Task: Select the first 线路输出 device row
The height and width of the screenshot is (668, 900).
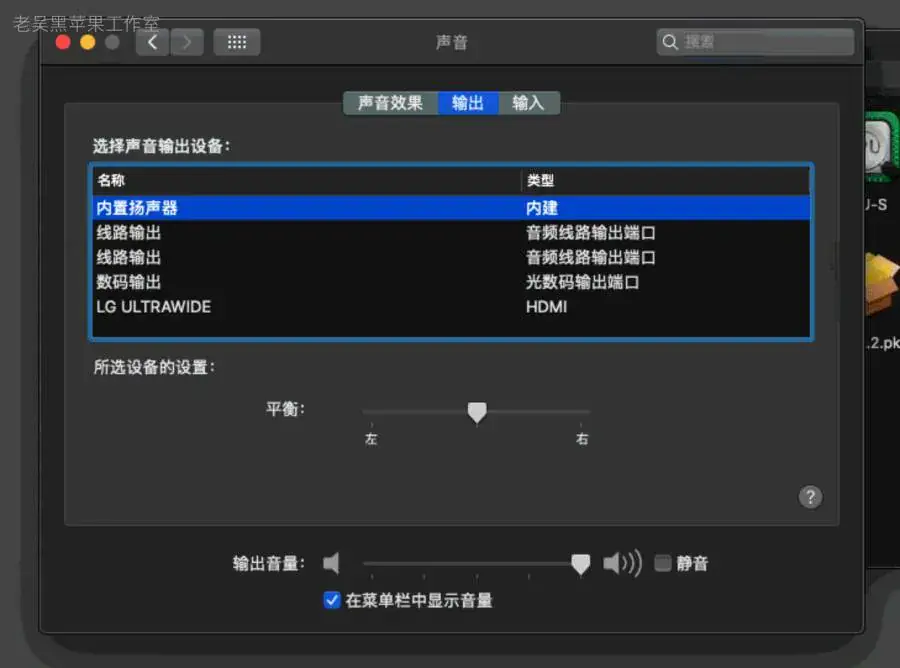Action: click(x=451, y=232)
